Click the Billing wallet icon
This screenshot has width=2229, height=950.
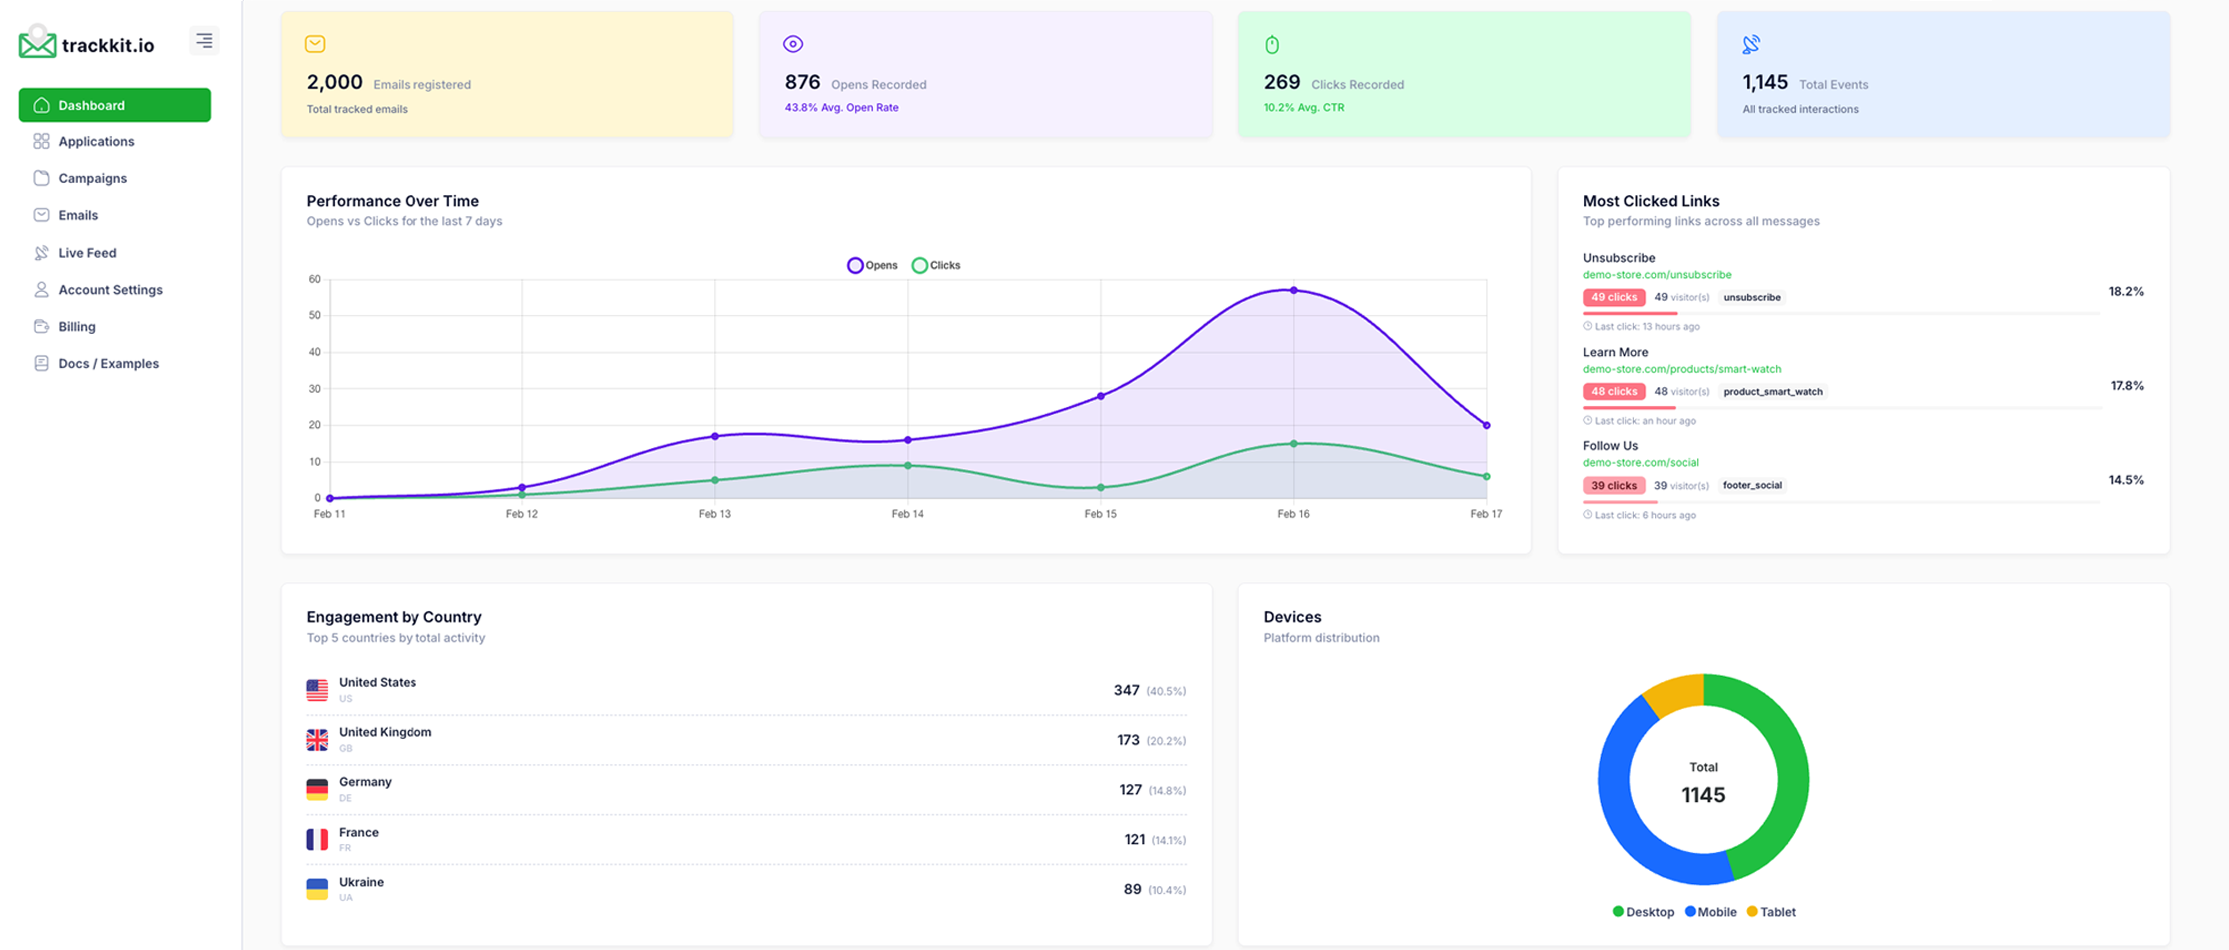click(41, 325)
